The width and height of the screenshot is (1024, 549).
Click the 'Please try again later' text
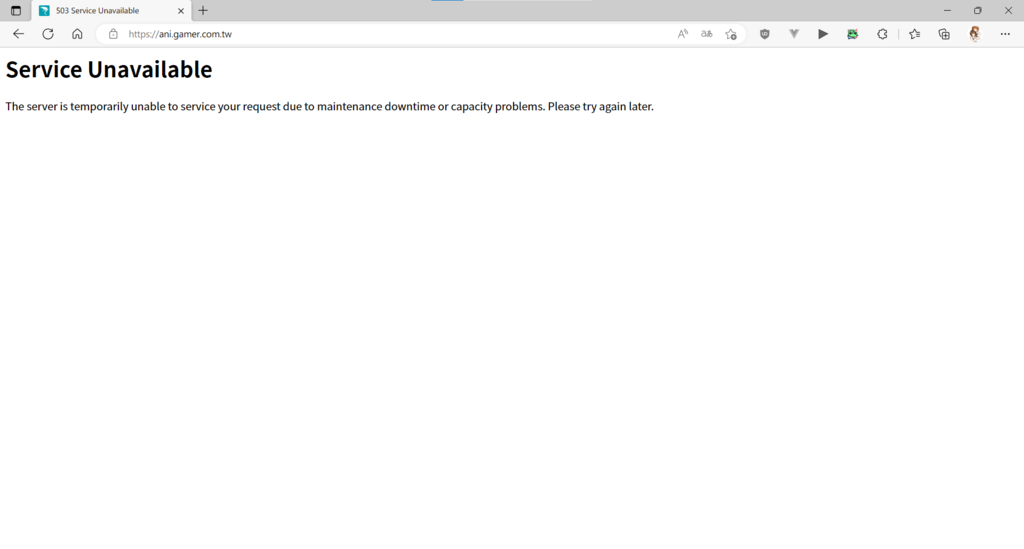click(601, 106)
